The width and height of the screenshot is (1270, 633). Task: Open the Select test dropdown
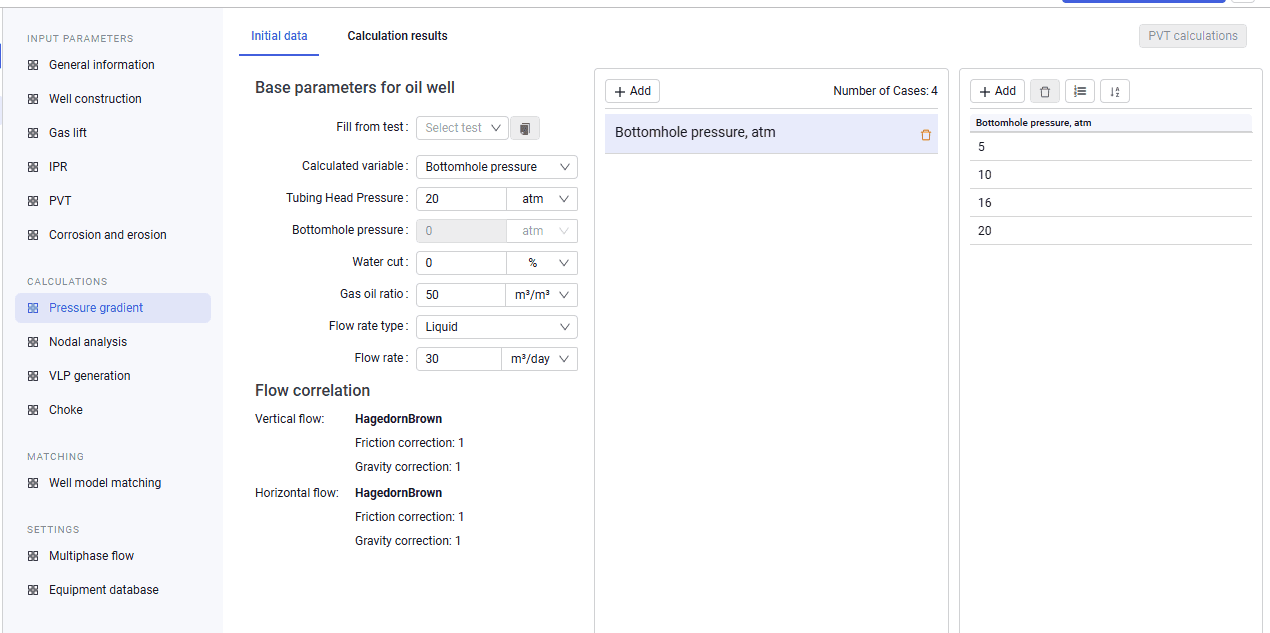coord(462,128)
